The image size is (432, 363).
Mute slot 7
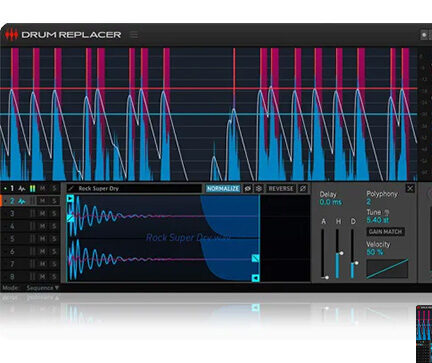[x=42, y=264]
